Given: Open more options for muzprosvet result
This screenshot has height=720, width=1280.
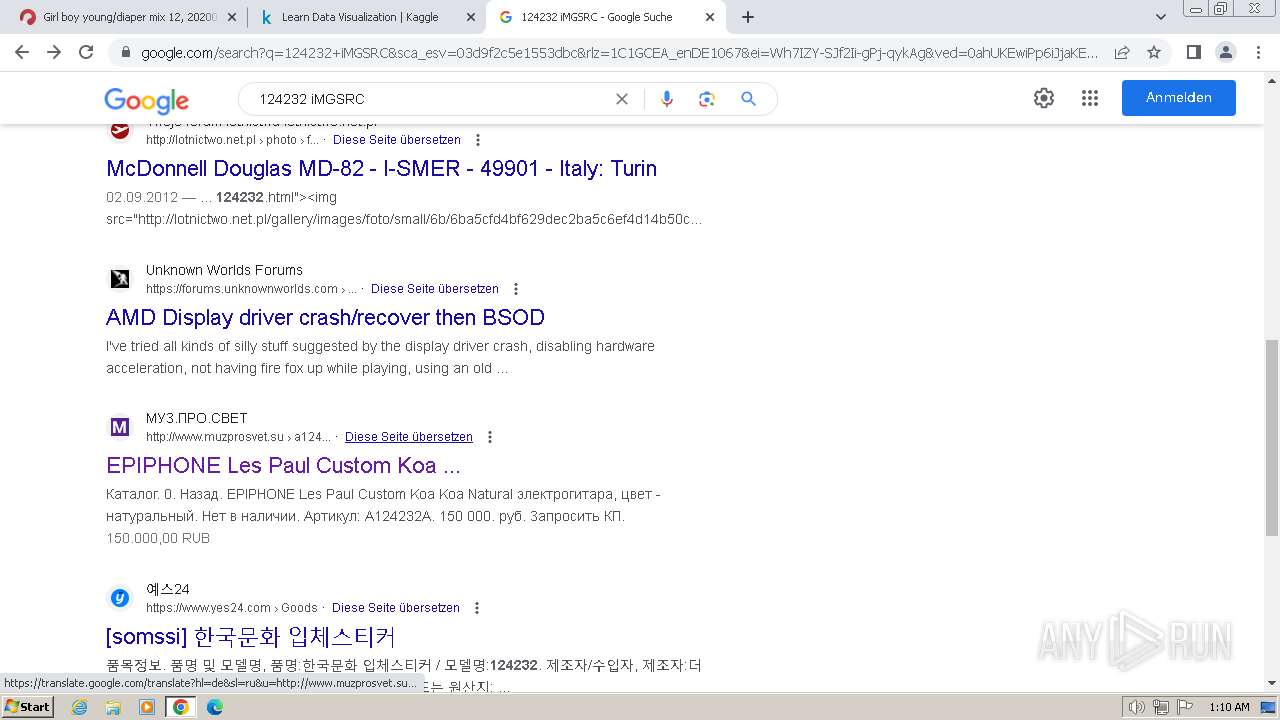Looking at the screenshot, I should [490, 437].
